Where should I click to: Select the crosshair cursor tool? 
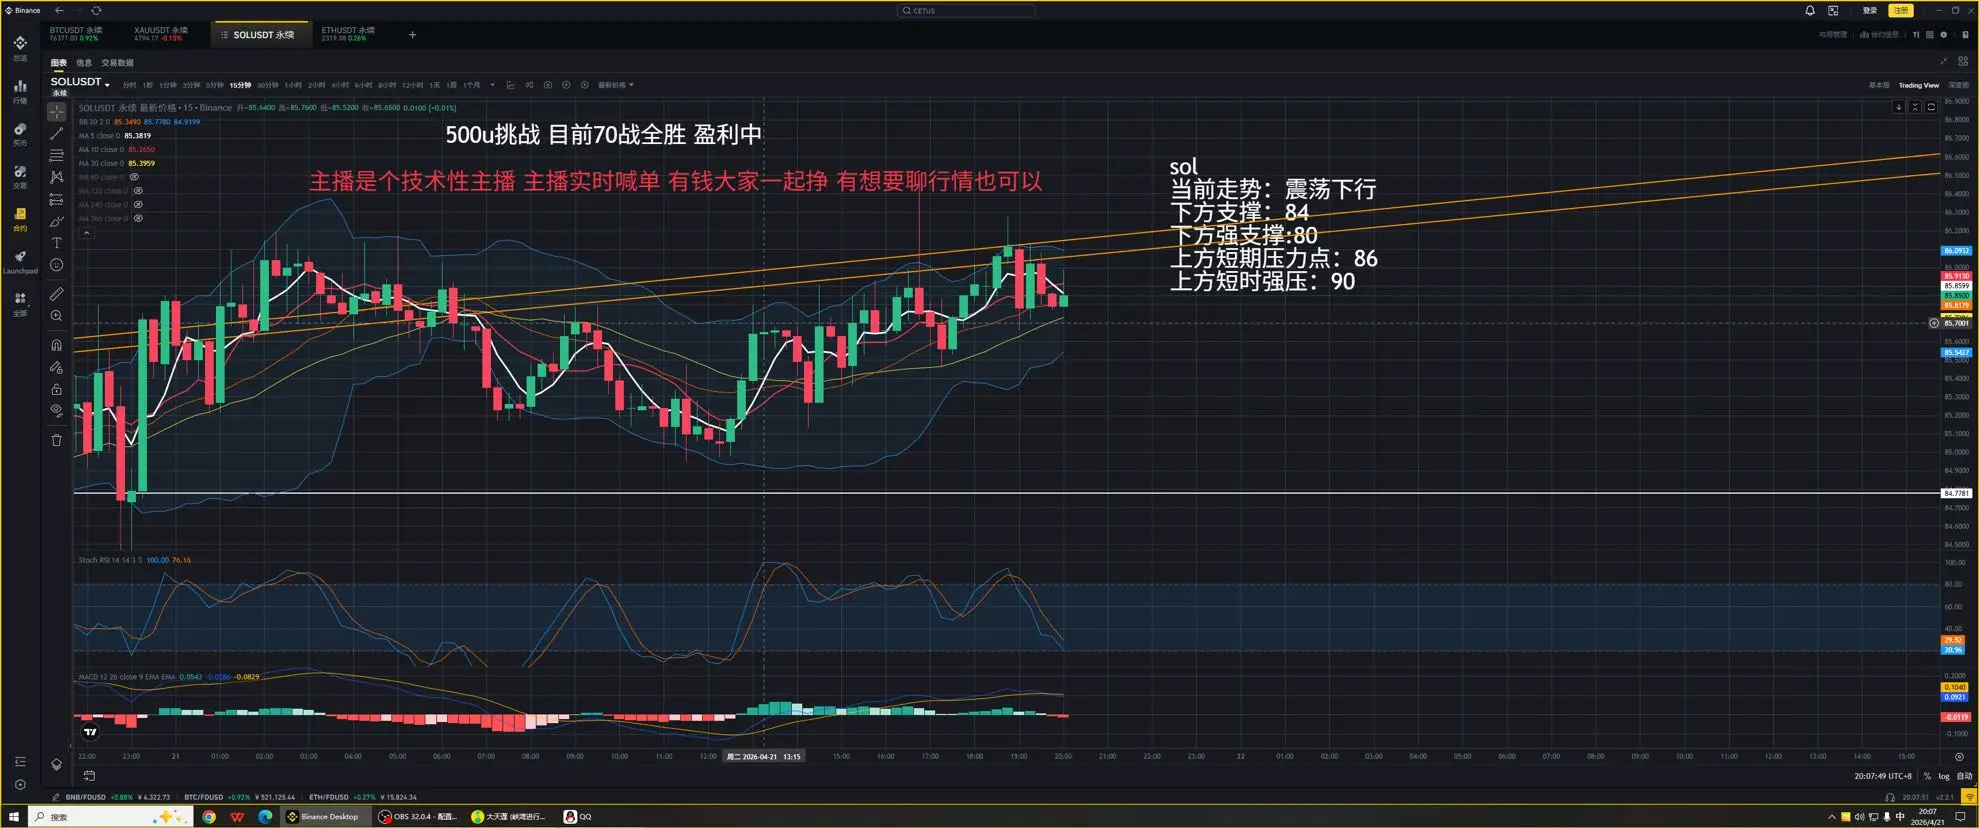point(56,111)
